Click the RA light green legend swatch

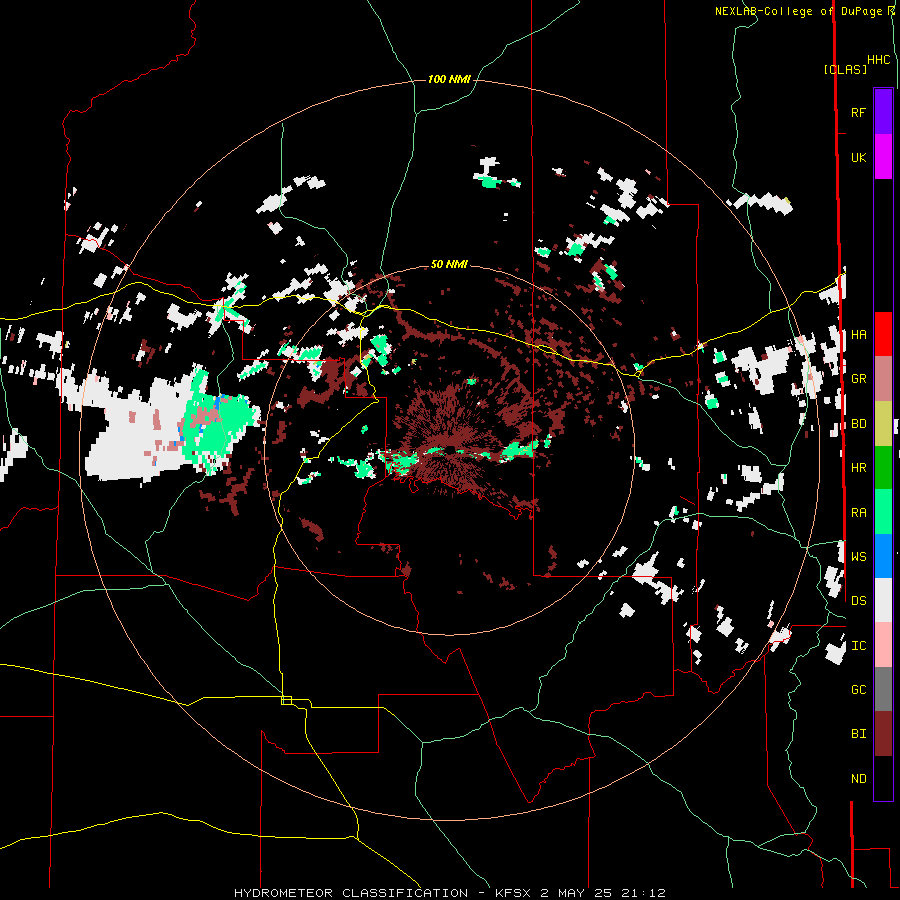883,512
